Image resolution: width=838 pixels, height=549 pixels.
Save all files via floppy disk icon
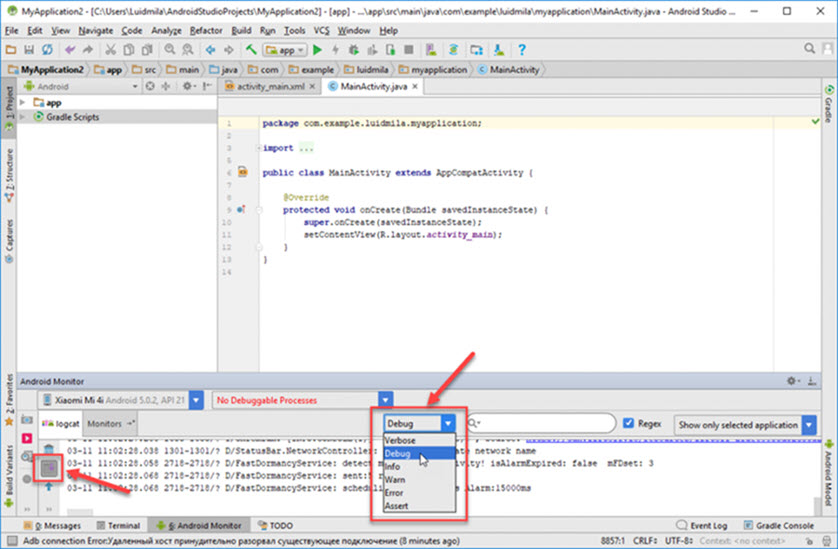[29, 50]
